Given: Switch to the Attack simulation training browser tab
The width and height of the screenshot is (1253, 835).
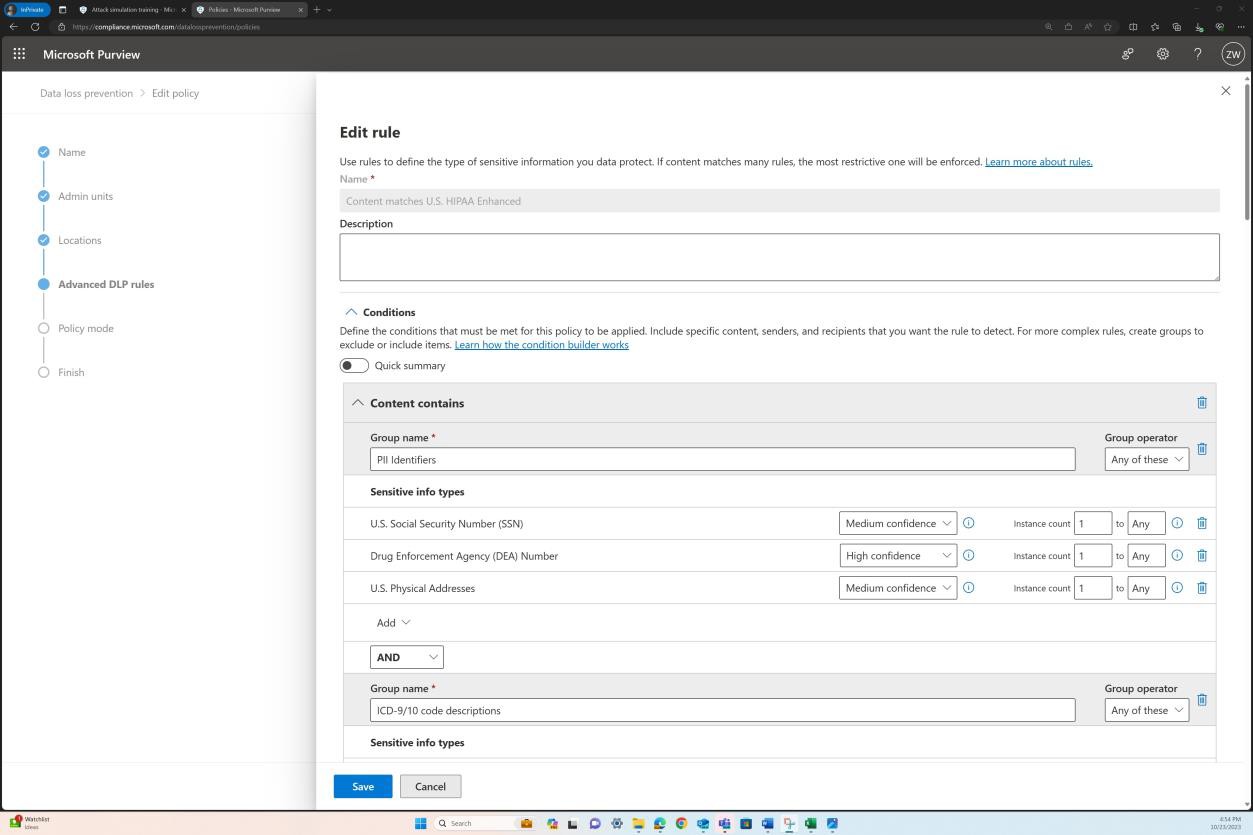Looking at the screenshot, I should tap(131, 9).
